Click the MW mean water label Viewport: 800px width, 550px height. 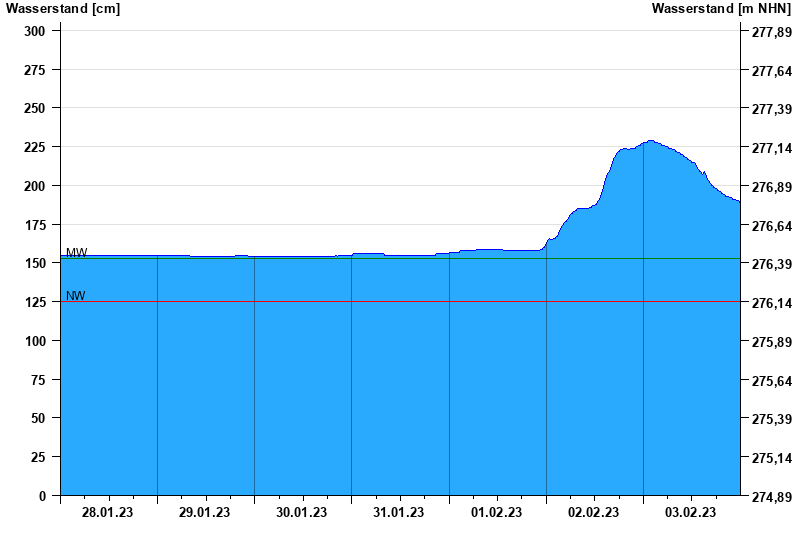click(x=77, y=253)
